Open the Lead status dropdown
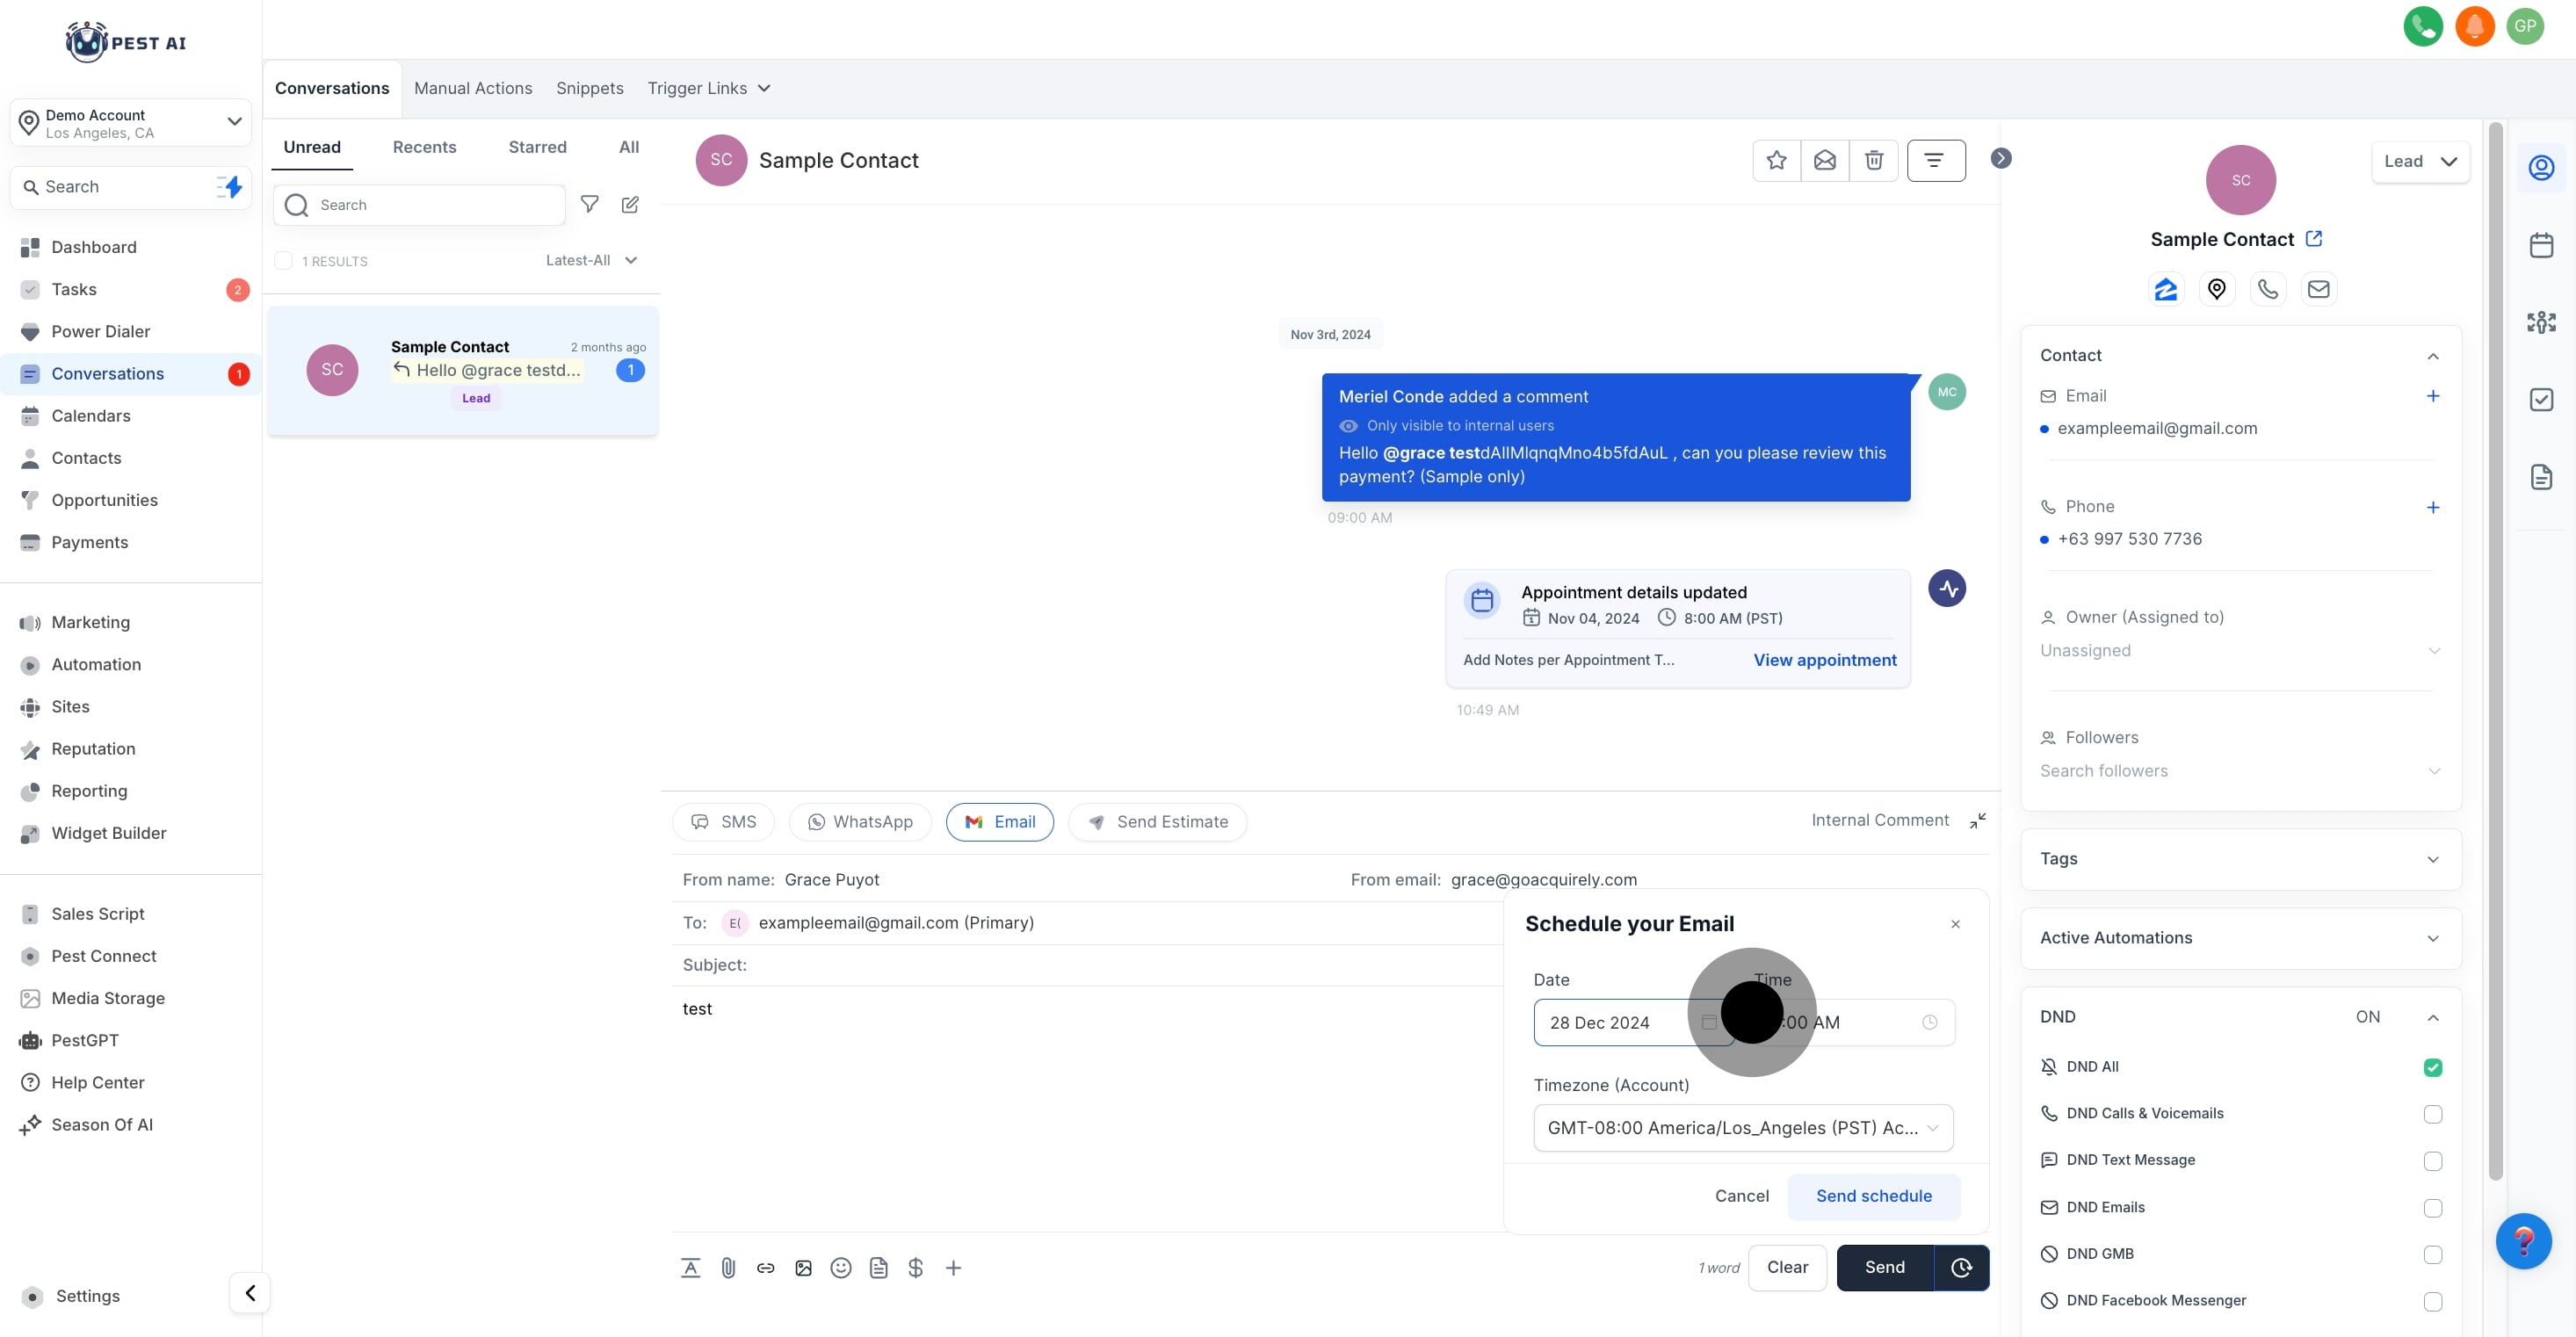 tap(2419, 161)
